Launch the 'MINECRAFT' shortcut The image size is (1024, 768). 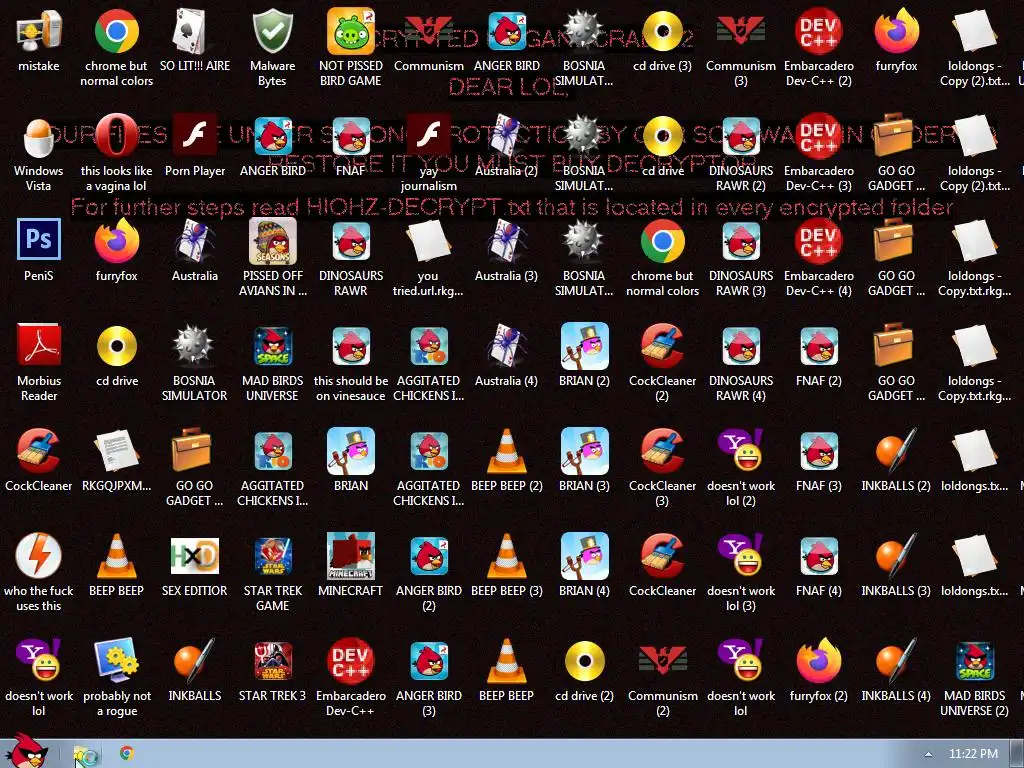[351, 555]
